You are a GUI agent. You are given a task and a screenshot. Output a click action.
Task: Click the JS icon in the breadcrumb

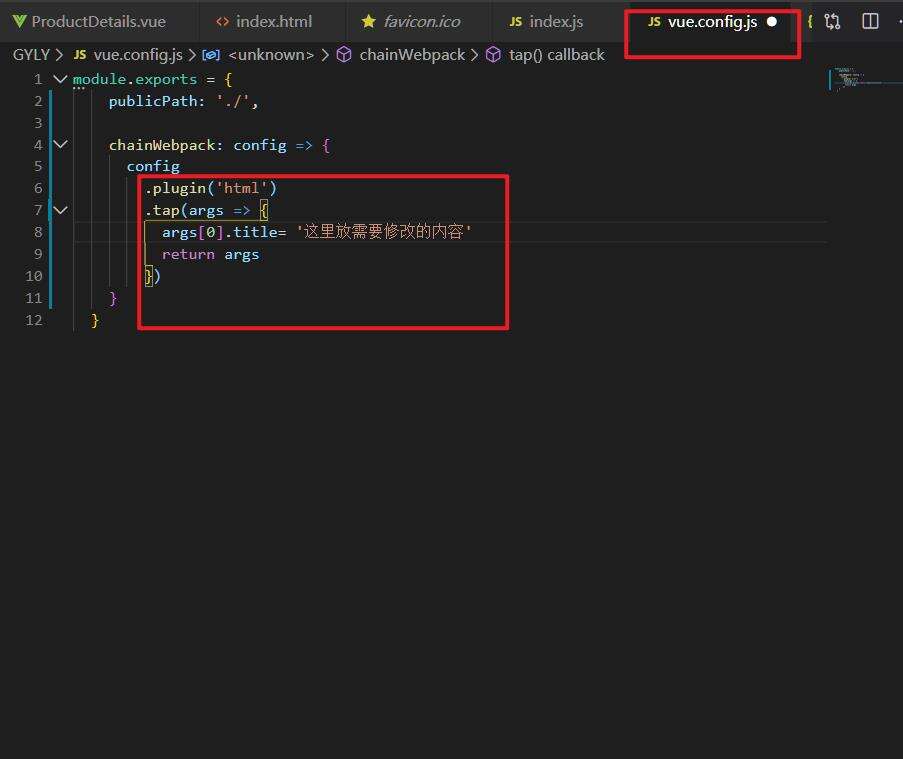click(80, 55)
